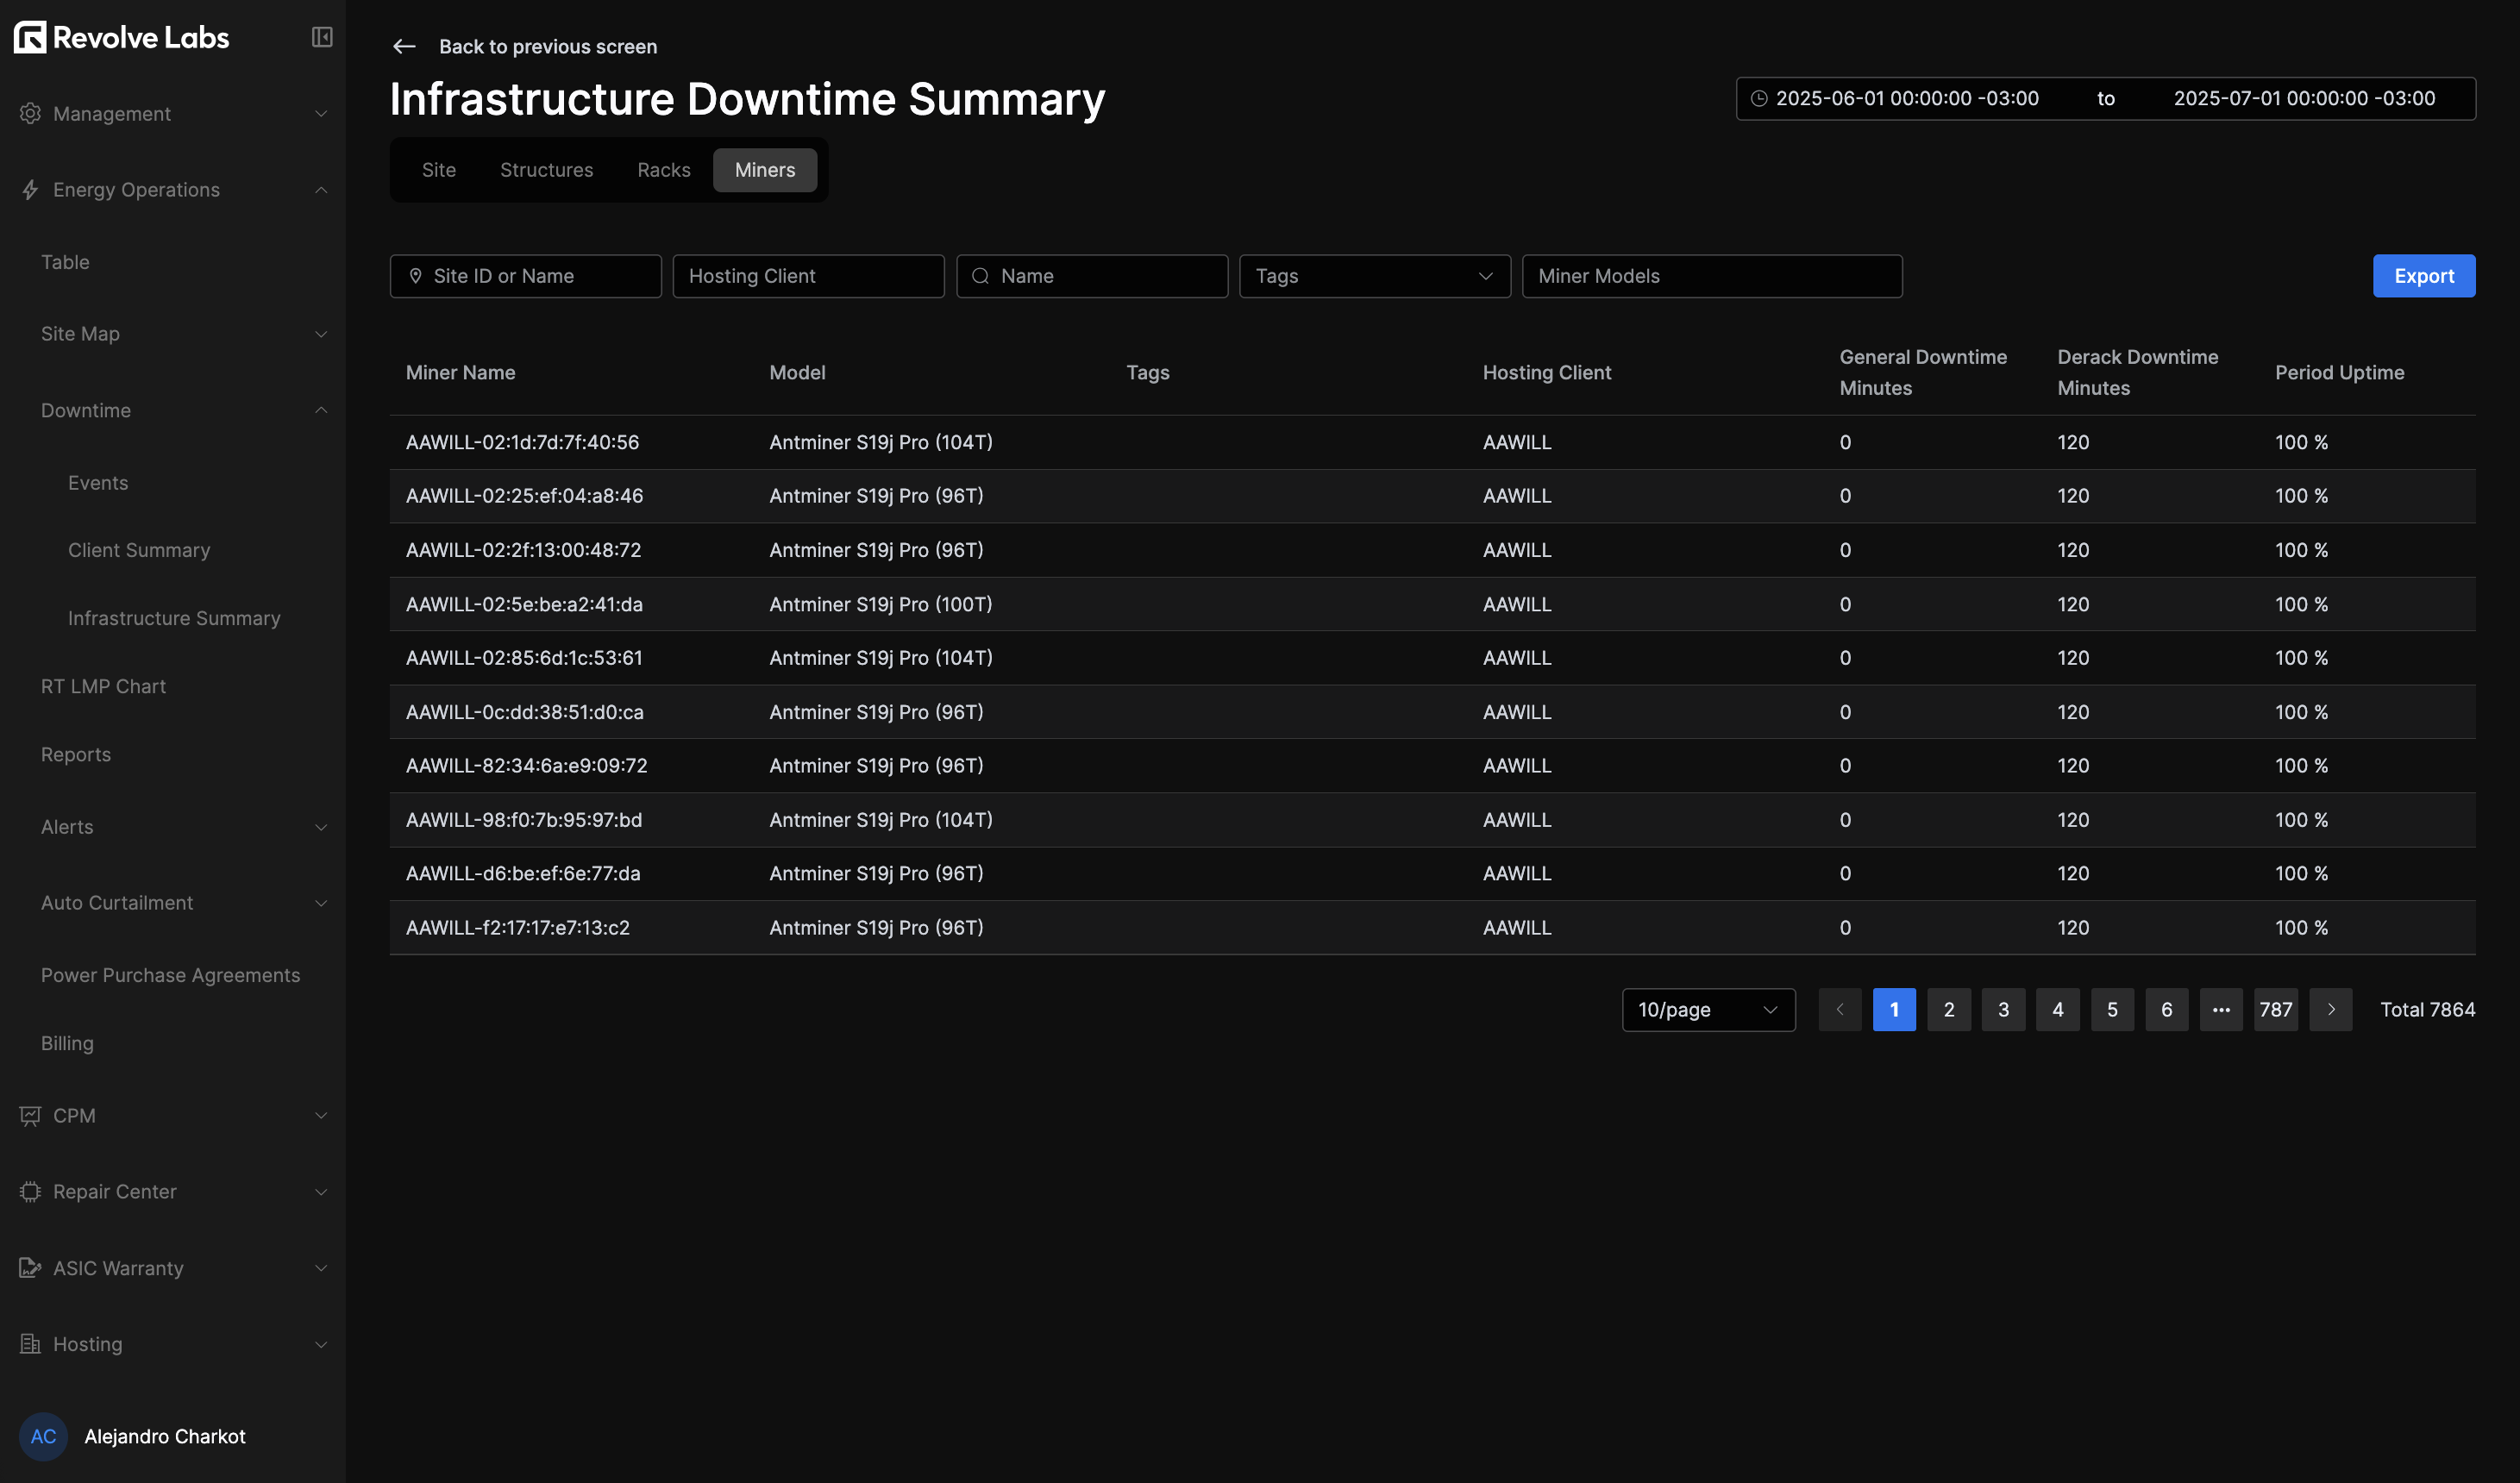
Task: Open the Tags dropdown
Action: [x=1374, y=276]
